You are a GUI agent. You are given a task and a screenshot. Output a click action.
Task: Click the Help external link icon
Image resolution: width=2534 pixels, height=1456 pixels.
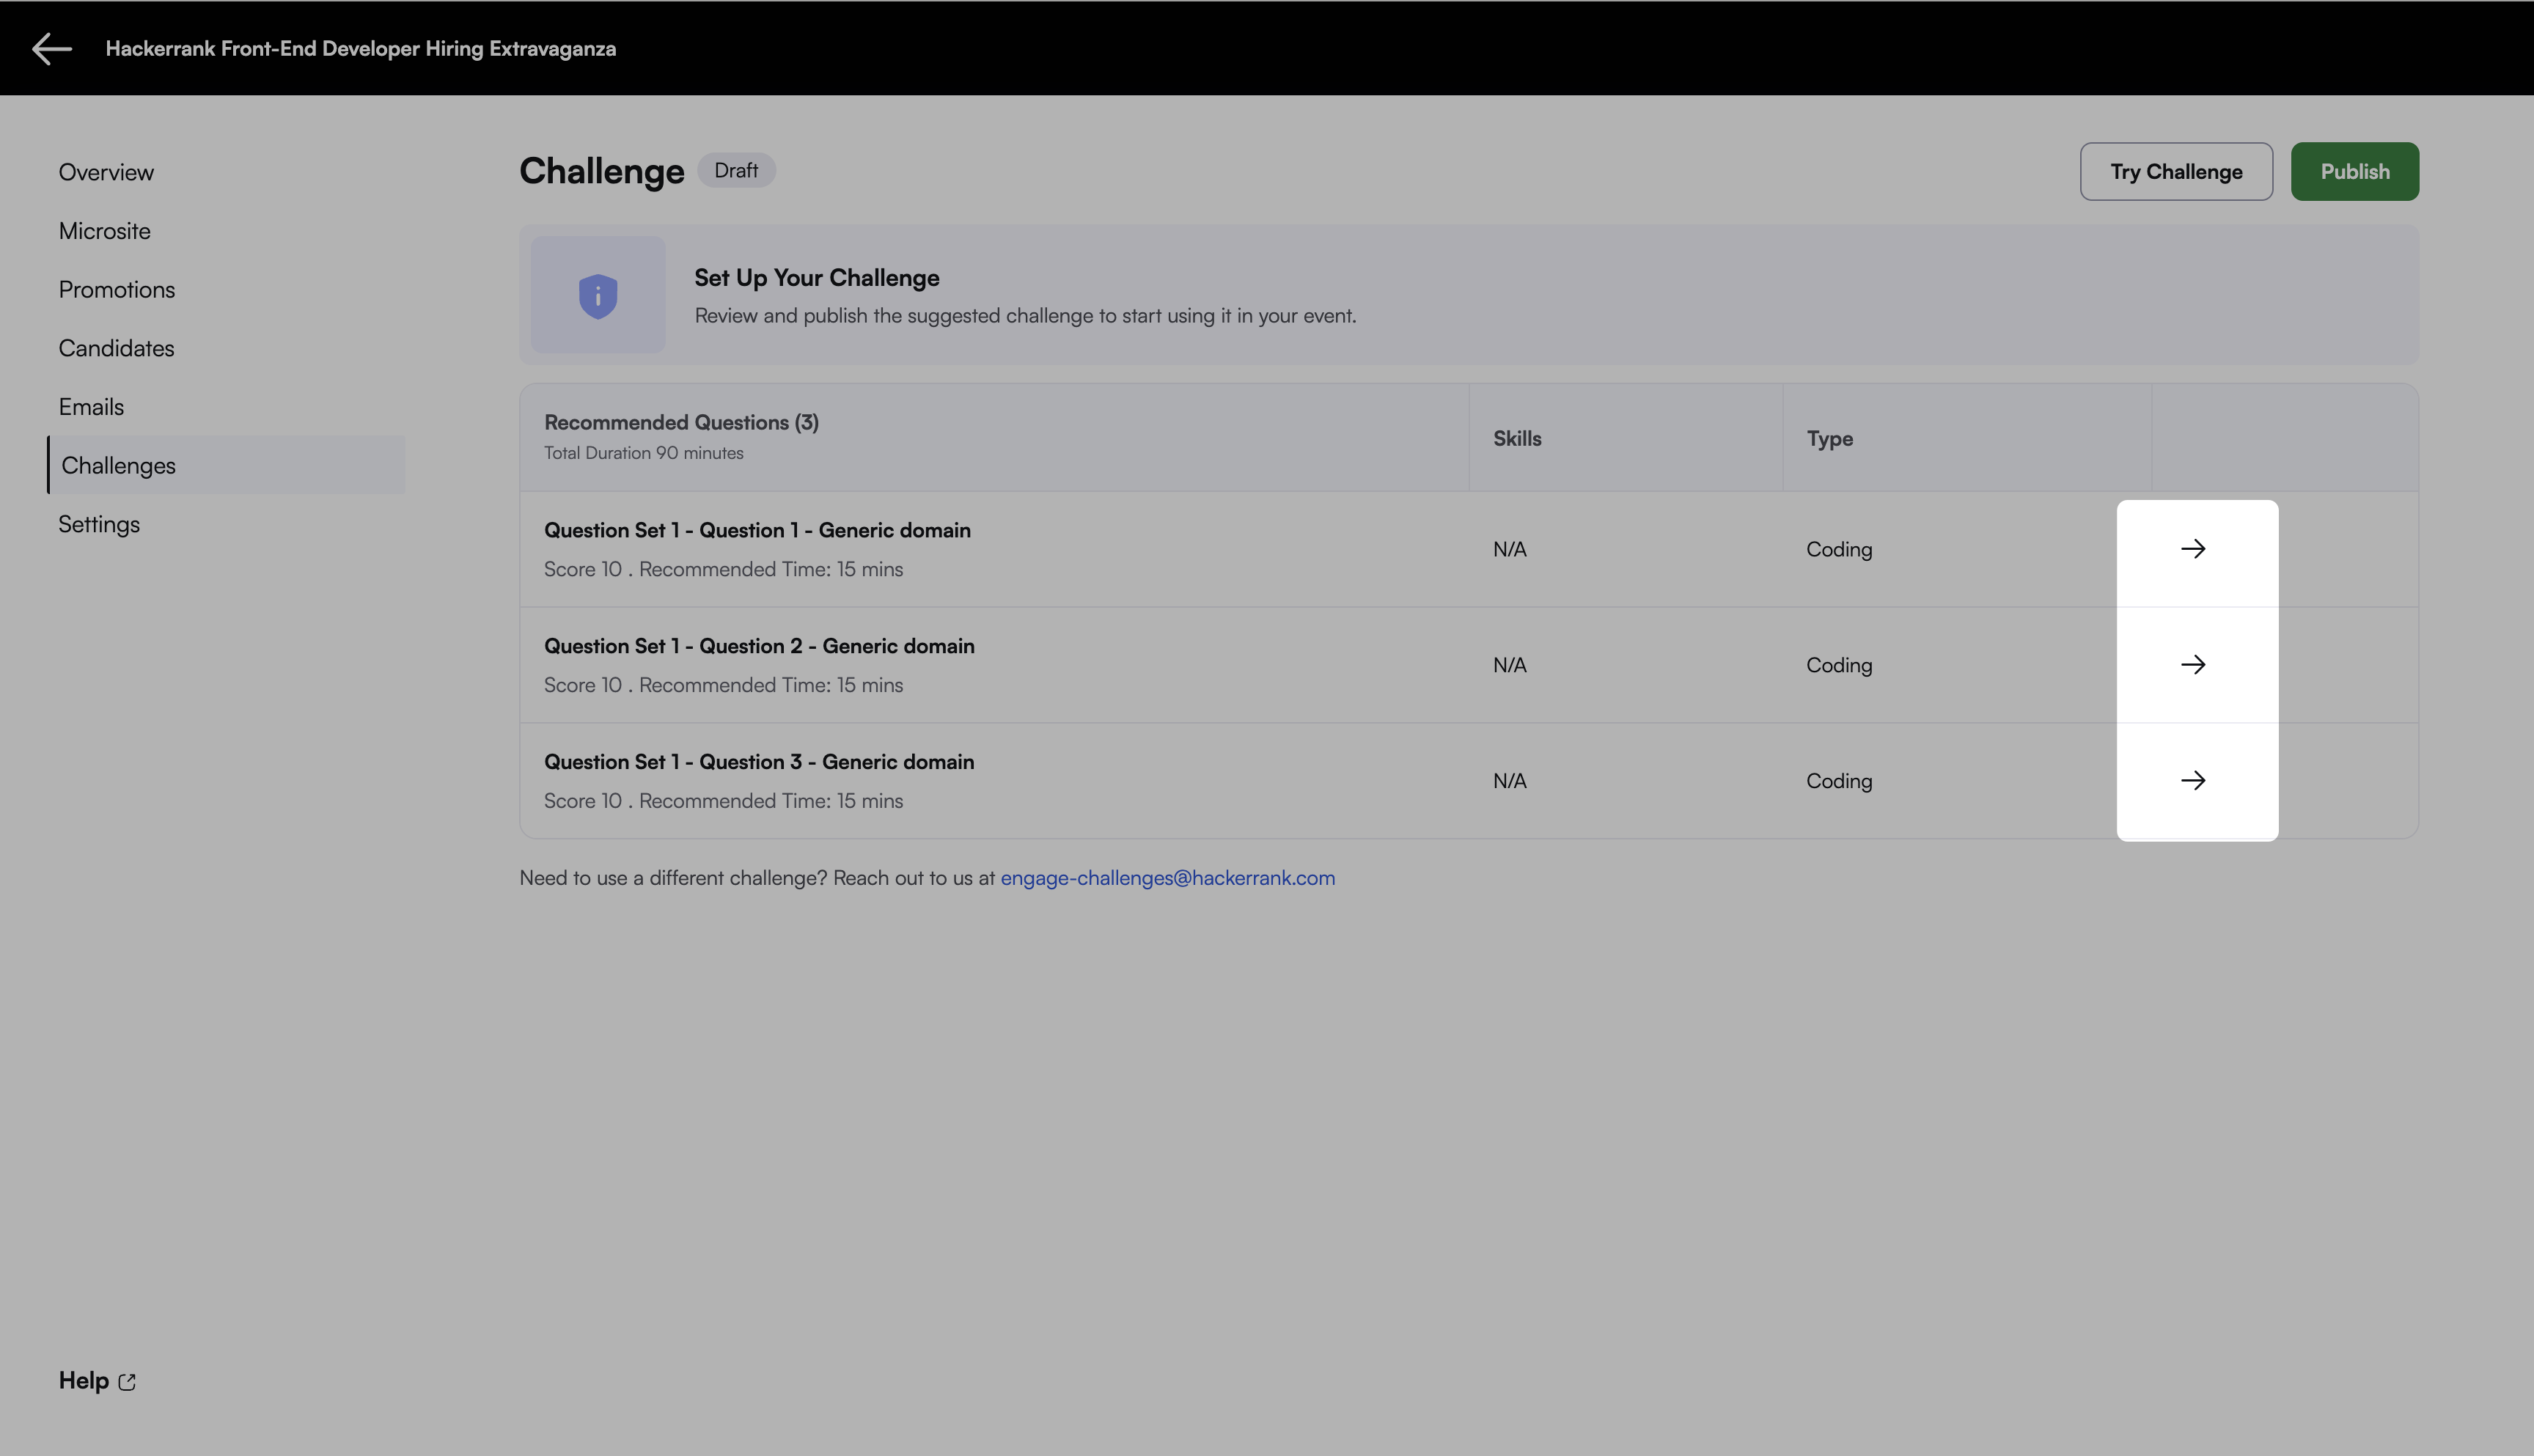click(x=127, y=1382)
